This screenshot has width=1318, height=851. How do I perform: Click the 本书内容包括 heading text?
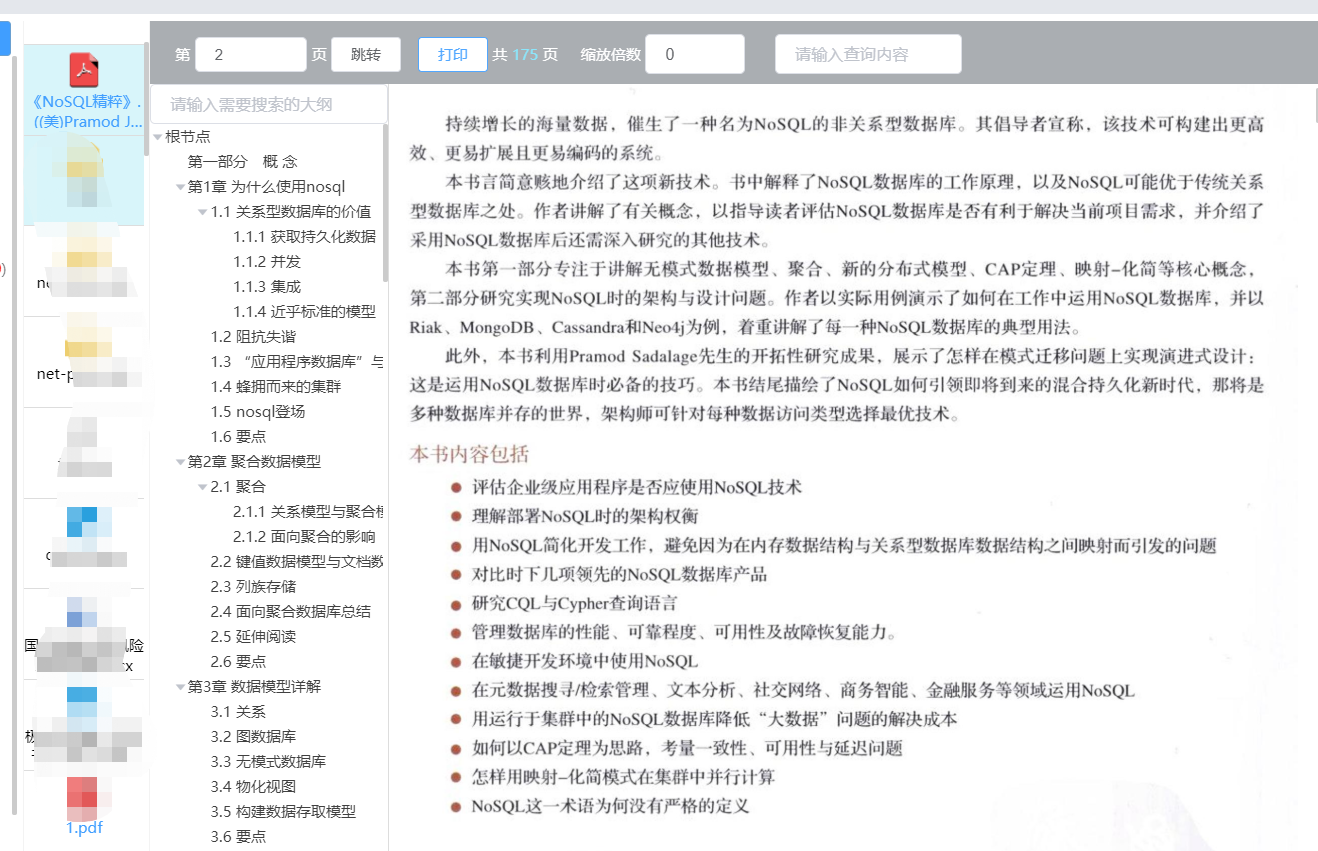coord(469,454)
